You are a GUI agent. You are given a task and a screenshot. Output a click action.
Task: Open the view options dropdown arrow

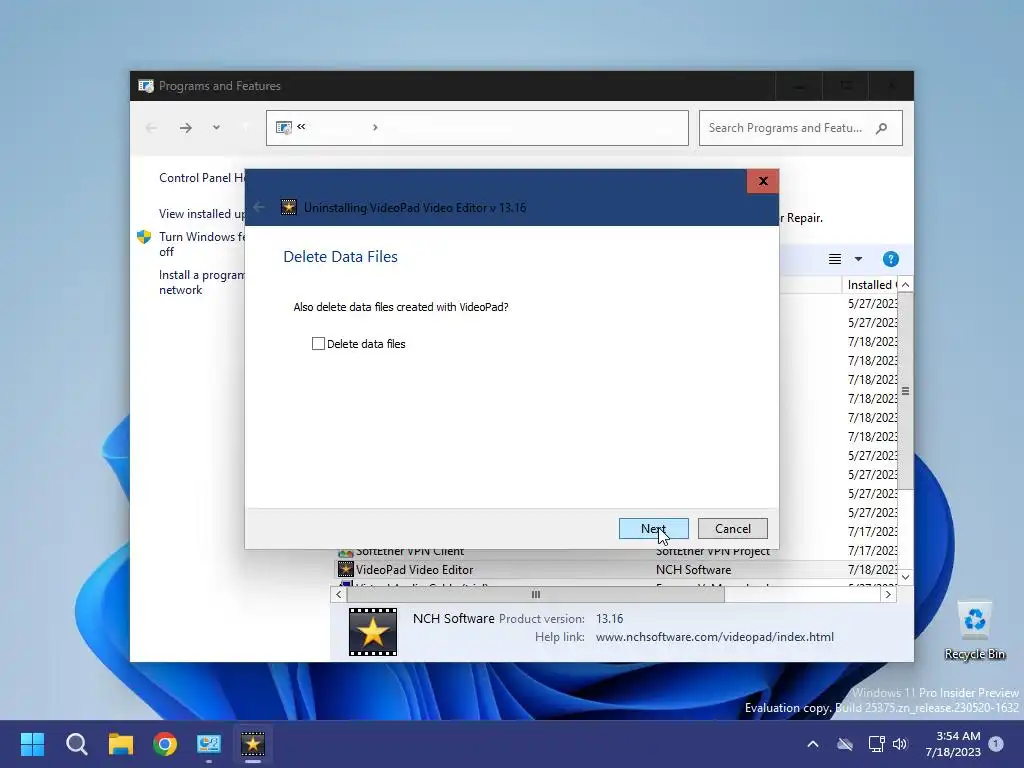point(858,259)
